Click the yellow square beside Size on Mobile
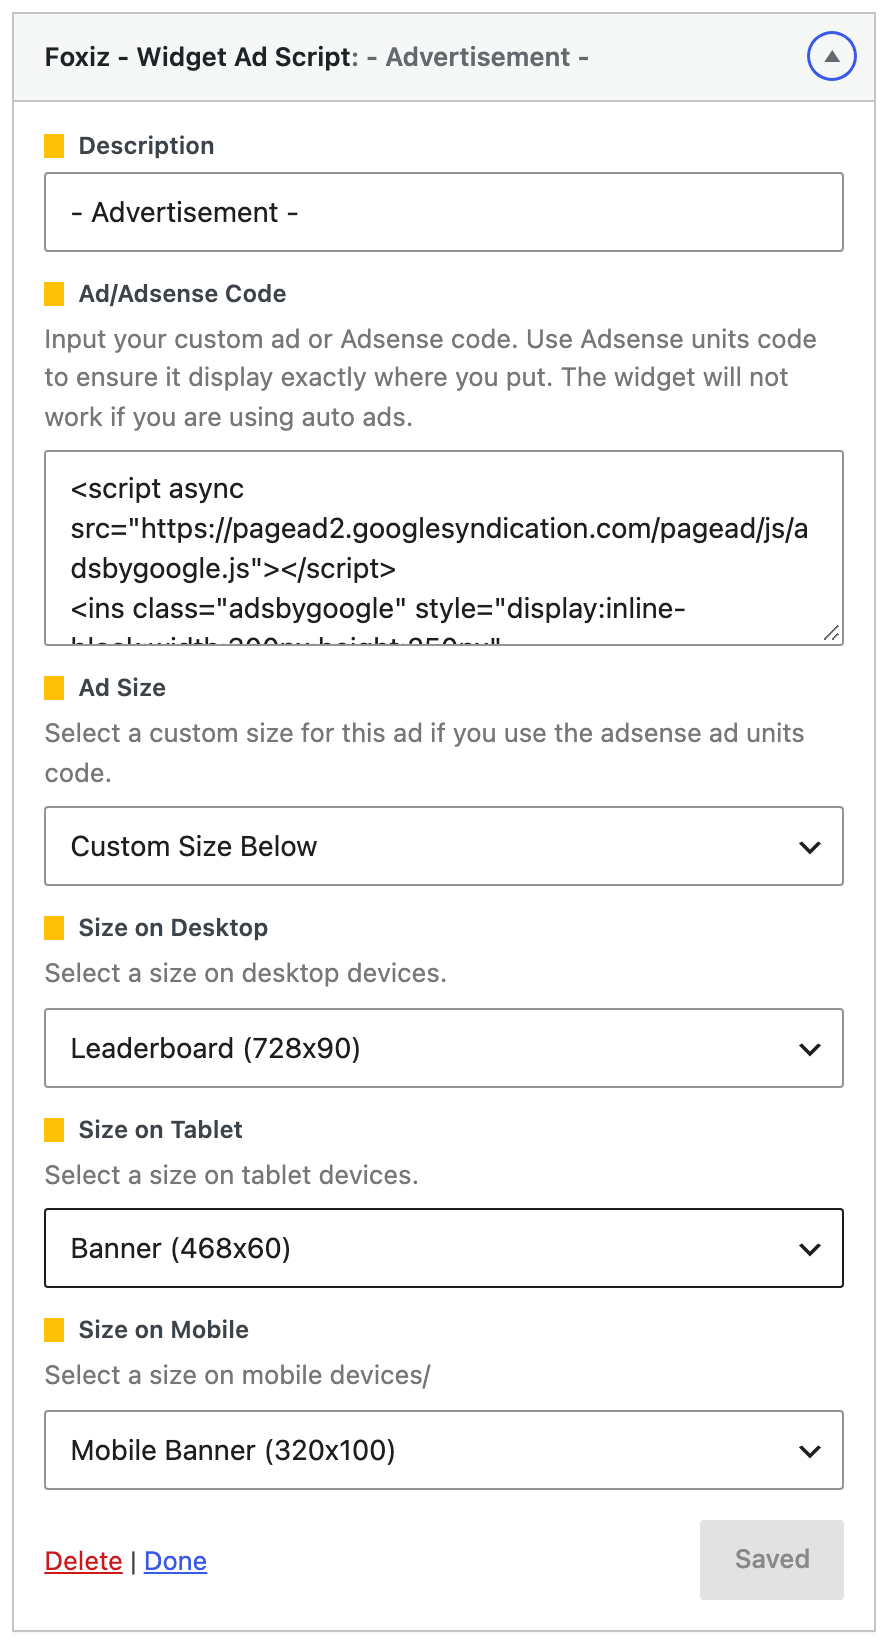The width and height of the screenshot is (888, 1644). [x=54, y=1330]
